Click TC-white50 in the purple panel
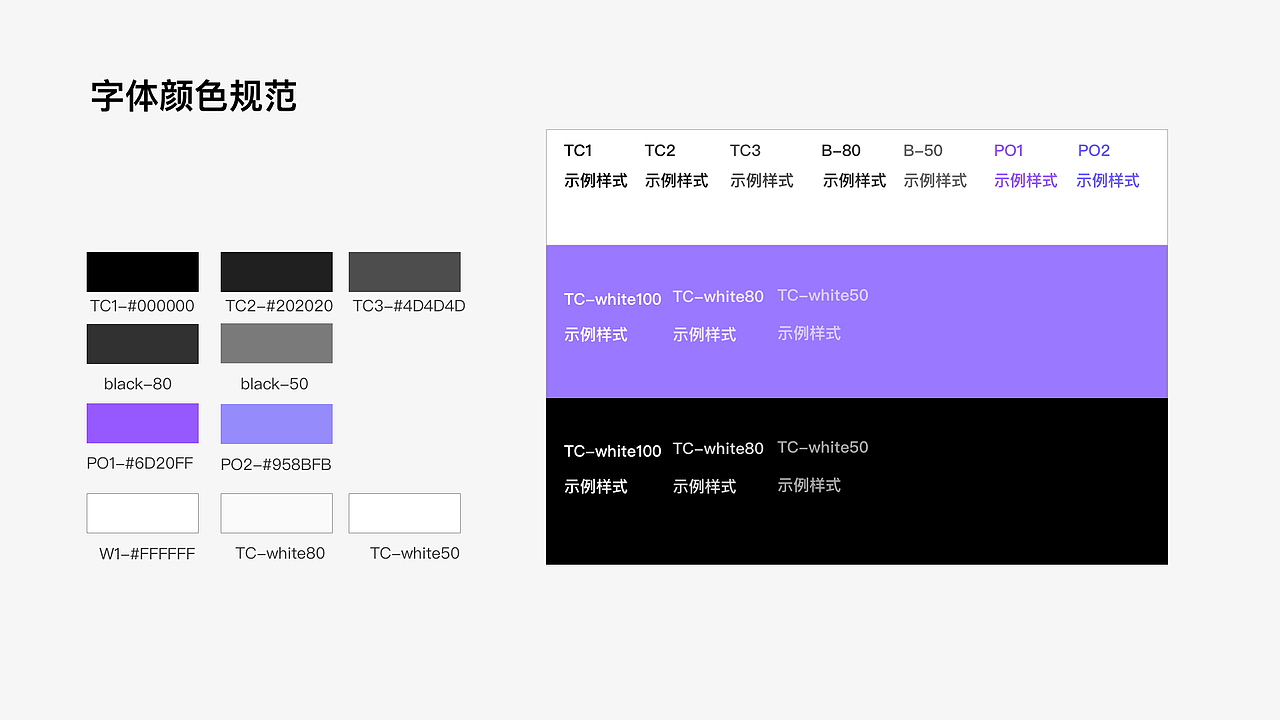The width and height of the screenshot is (1280, 720). 823,296
